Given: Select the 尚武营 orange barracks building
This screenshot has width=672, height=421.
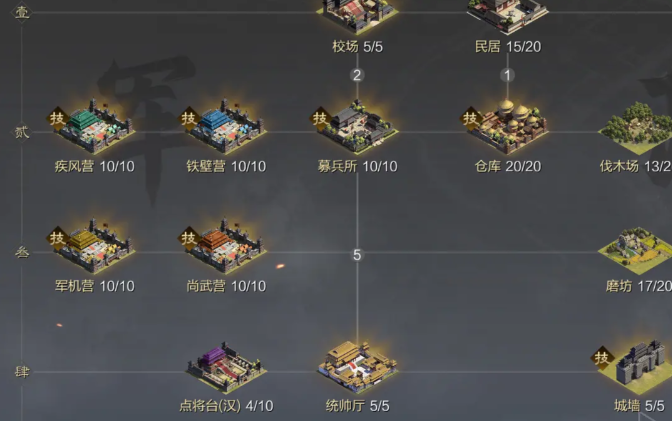Looking at the screenshot, I should click(226, 247).
